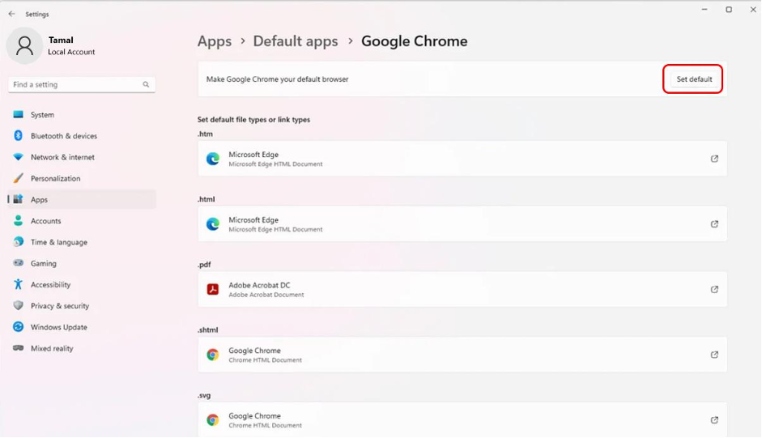The image size is (762, 438).
Task: Click the Tamal user avatar icon
Action: coord(25,46)
